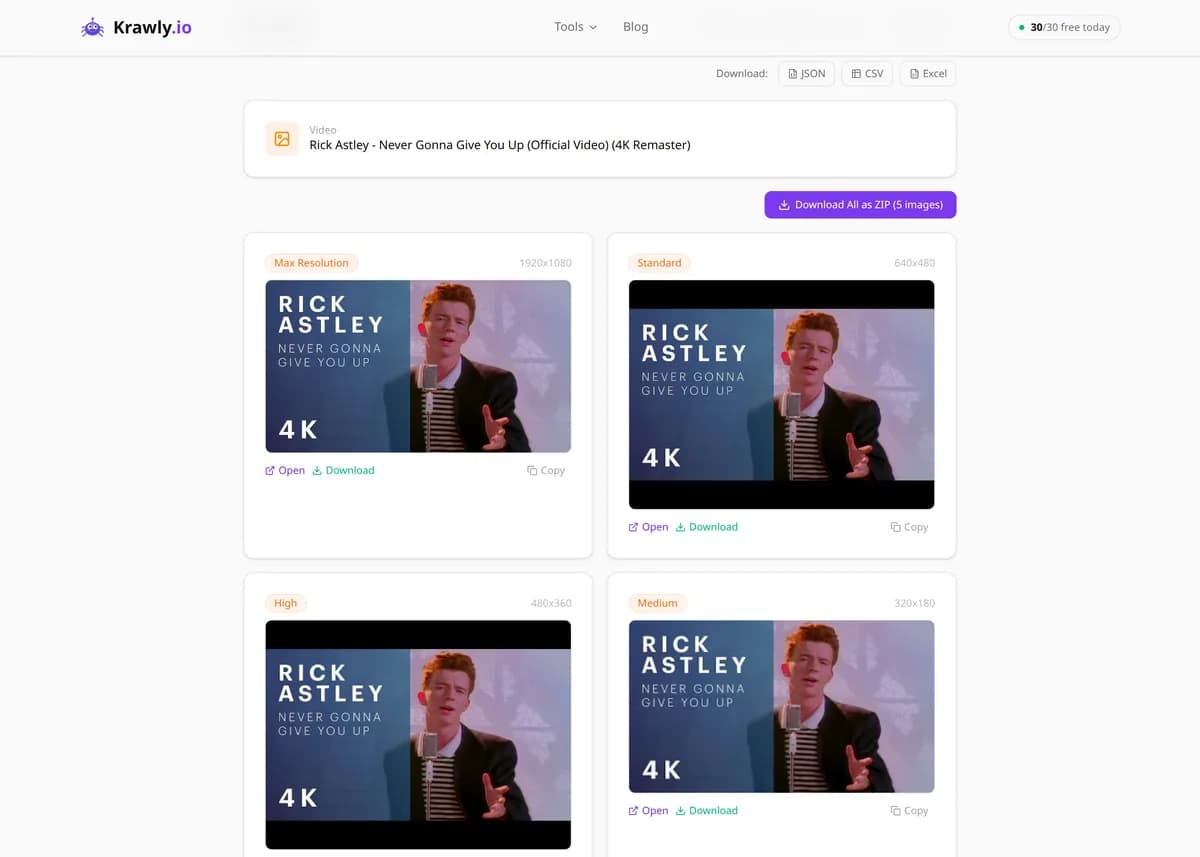Open the Standard image in new tab
1200x857 pixels.
648,527
